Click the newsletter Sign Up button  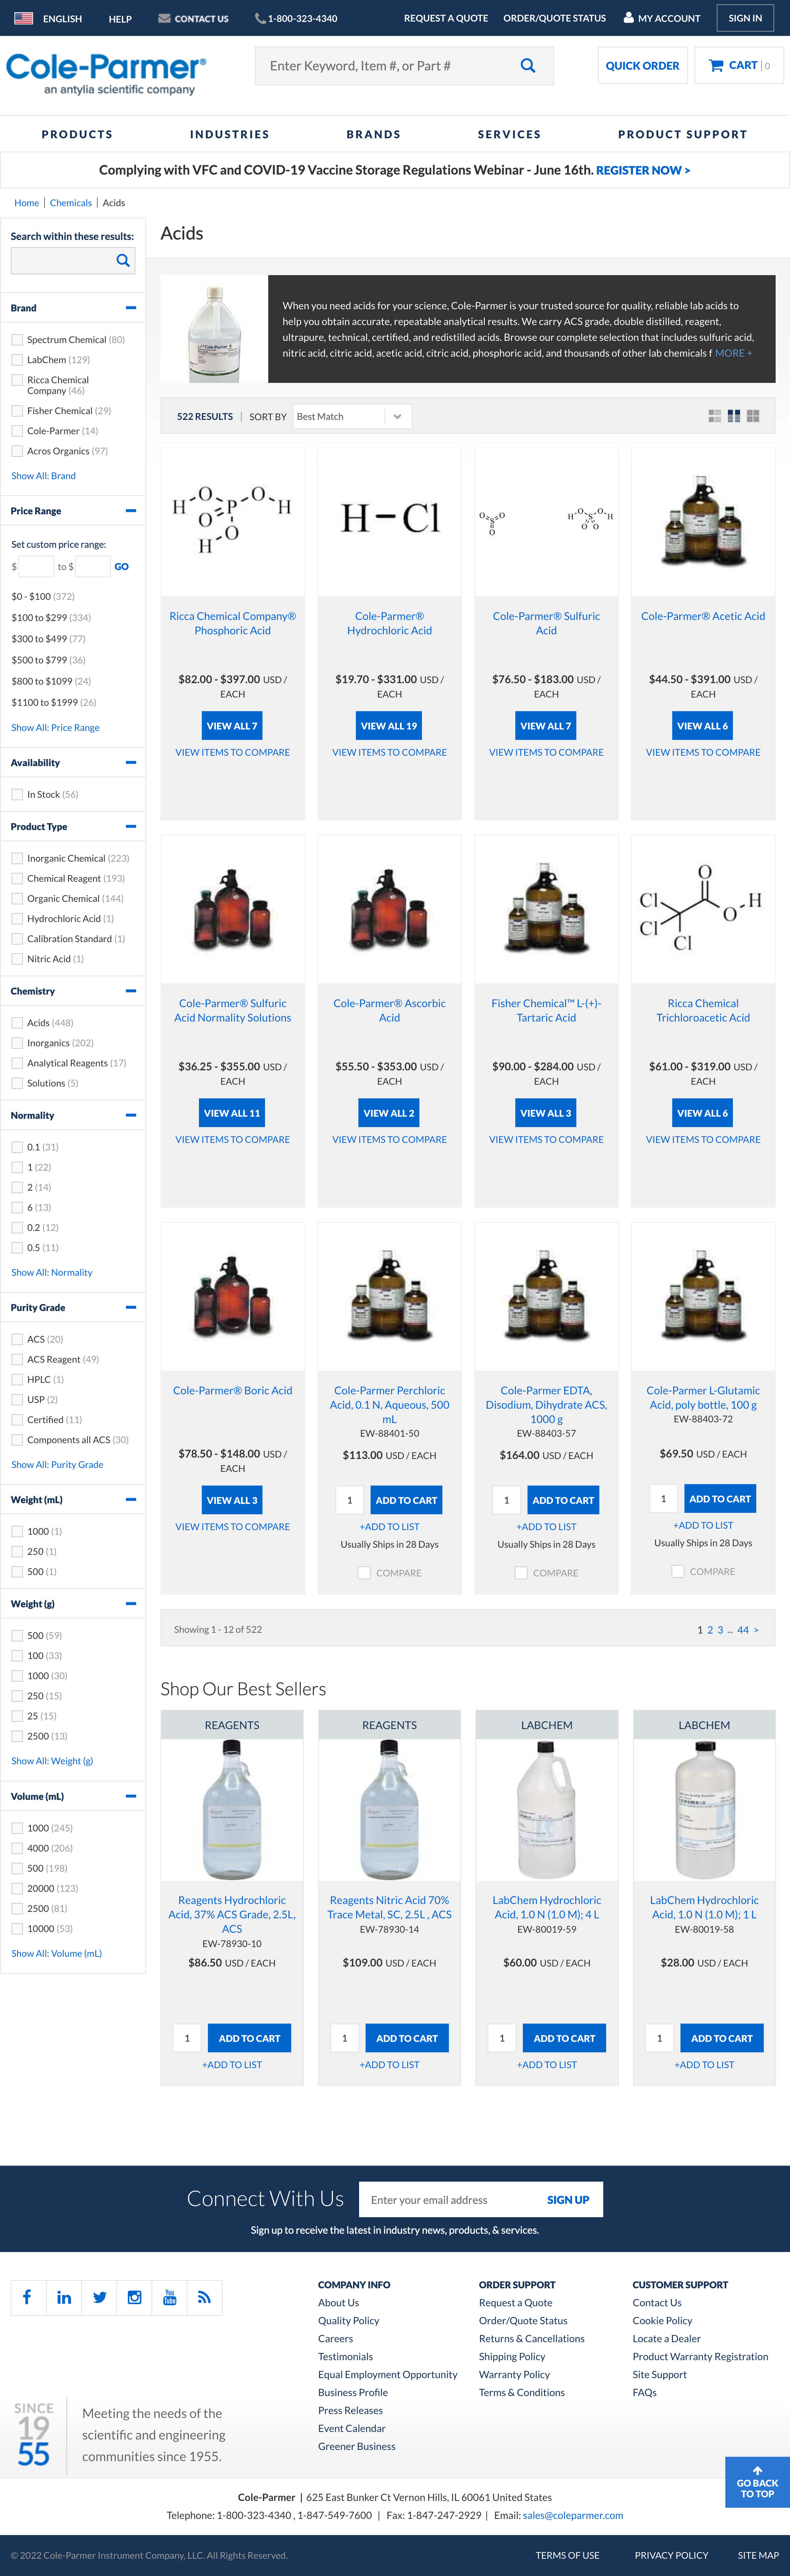[568, 2200]
